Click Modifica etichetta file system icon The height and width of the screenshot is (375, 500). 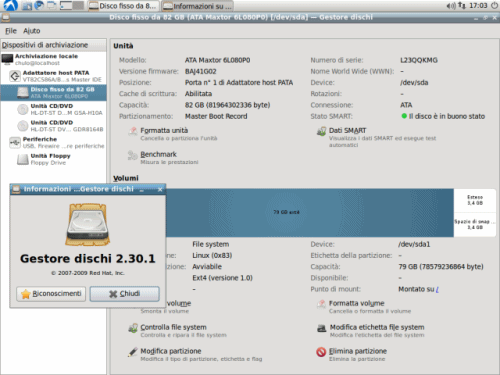pos(321,328)
